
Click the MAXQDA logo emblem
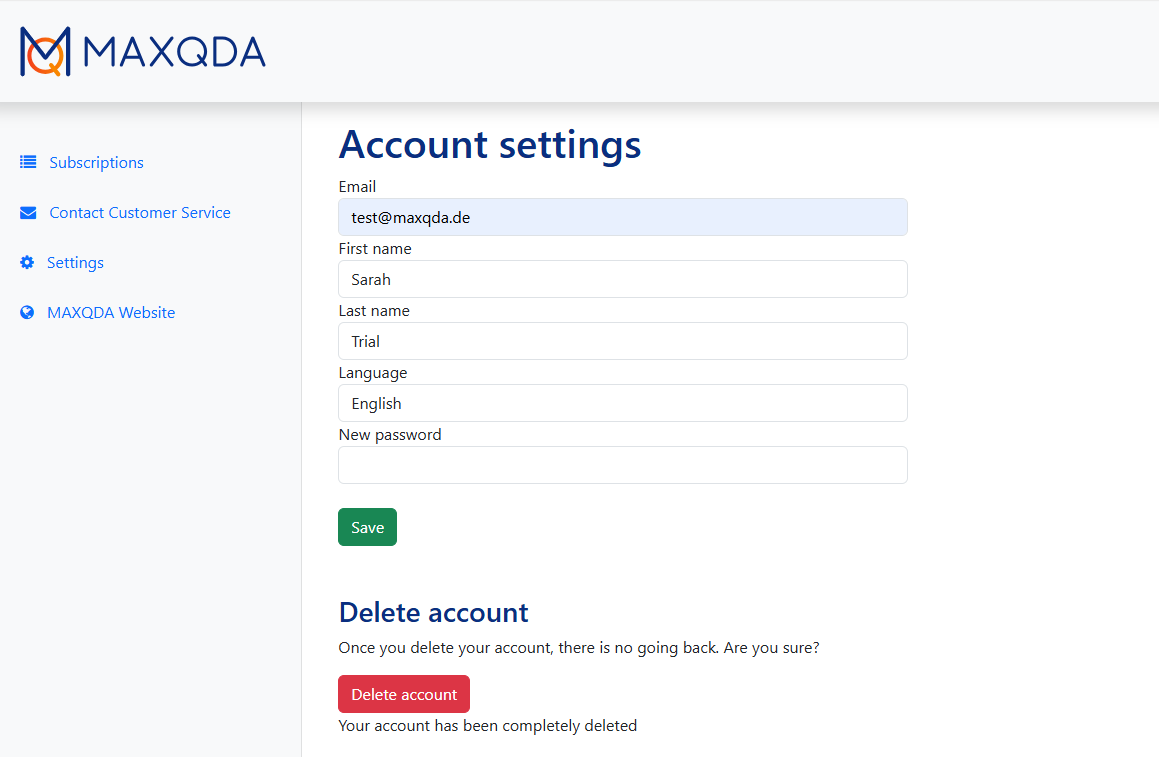(x=45, y=51)
